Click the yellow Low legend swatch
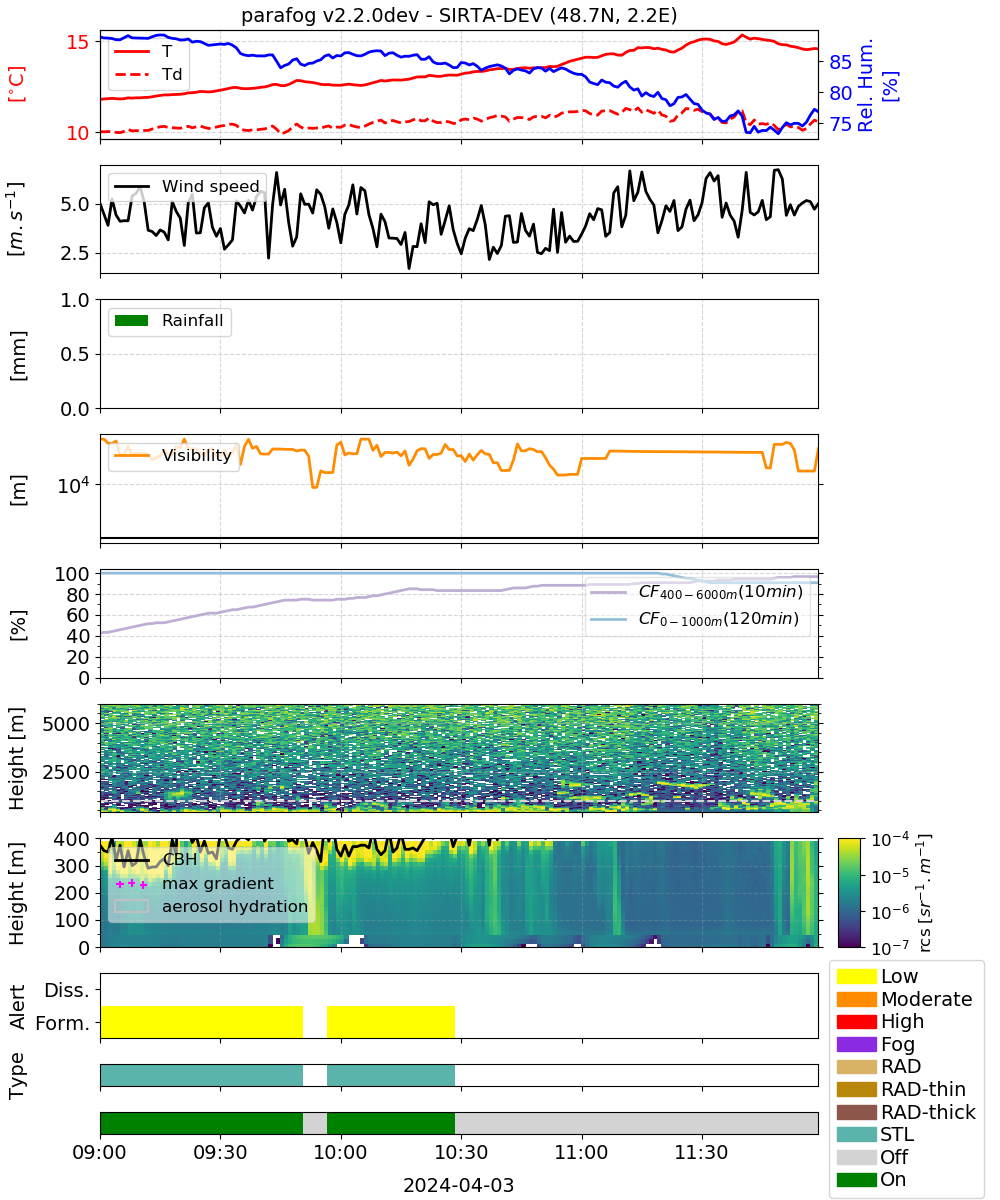Screen dimensions: 1000x1200 click(856, 976)
